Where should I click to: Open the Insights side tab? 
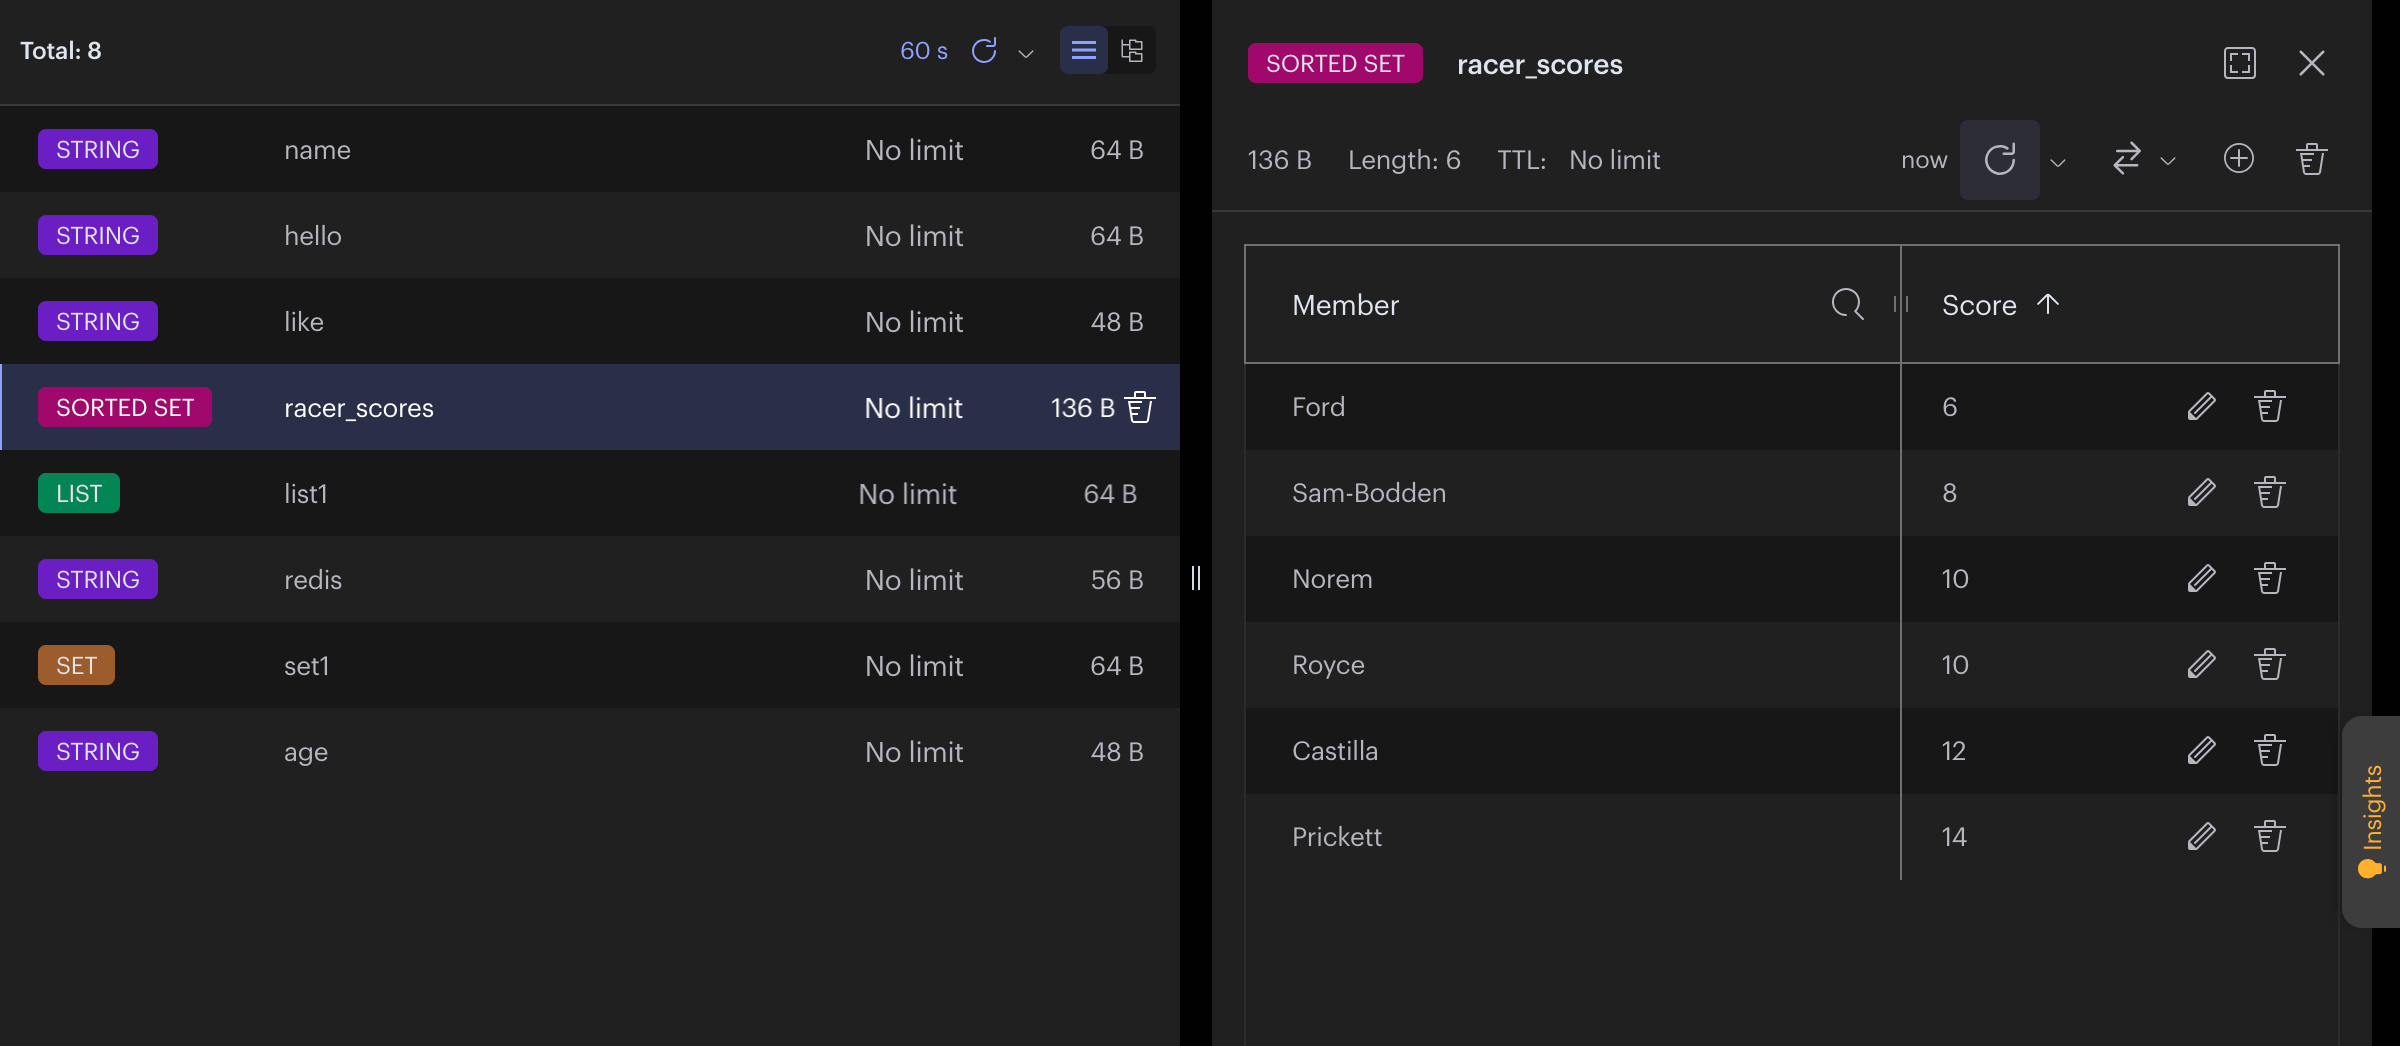2372,822
